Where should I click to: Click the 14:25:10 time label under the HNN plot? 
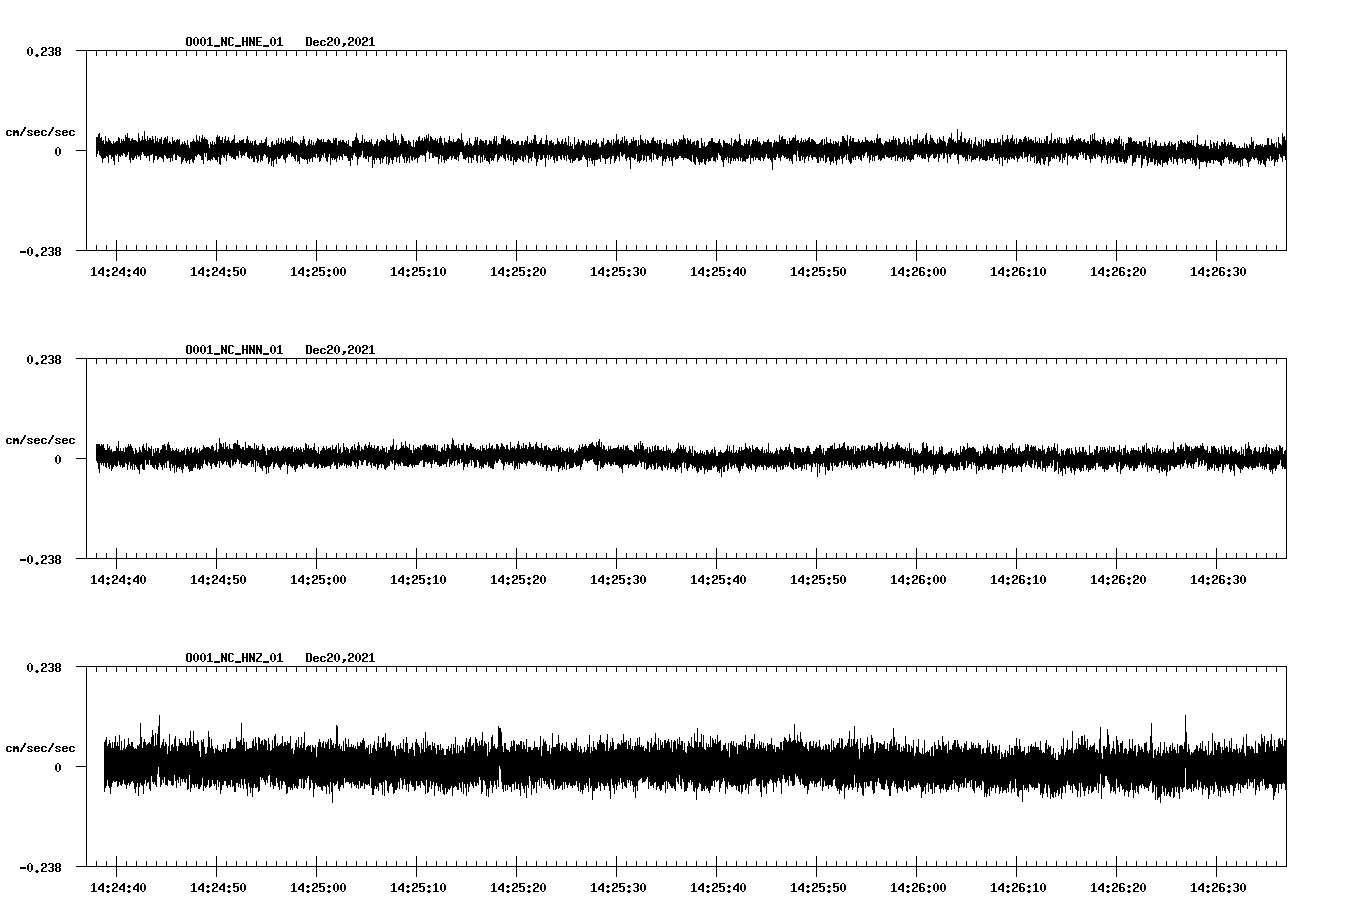[x=418, y=580]
